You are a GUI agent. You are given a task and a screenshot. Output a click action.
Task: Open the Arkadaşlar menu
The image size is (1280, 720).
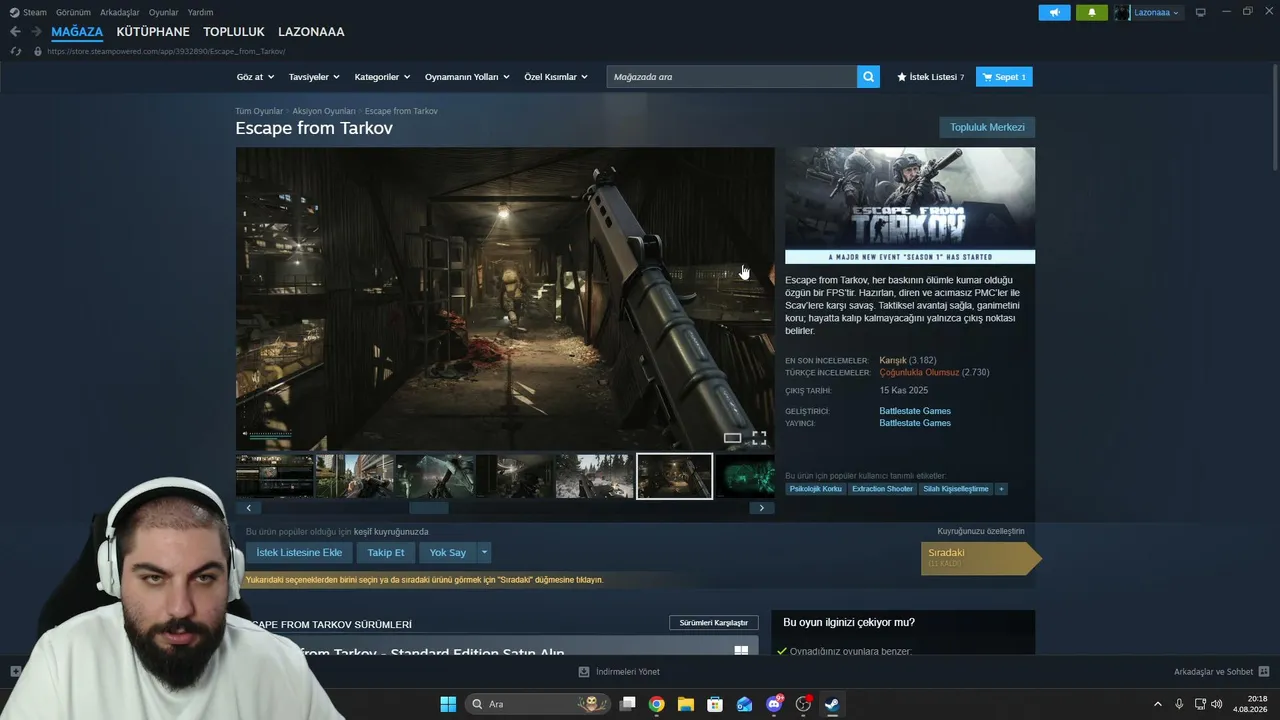120,12
